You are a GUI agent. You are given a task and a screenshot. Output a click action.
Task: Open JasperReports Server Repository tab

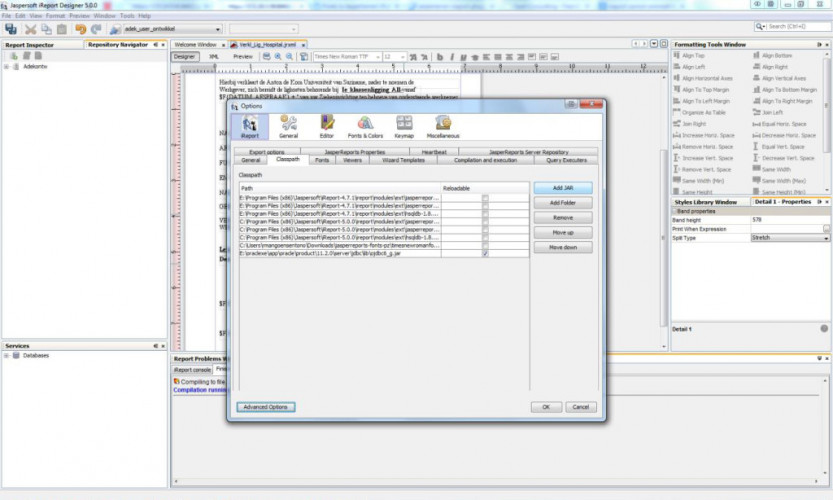point(529,152)
